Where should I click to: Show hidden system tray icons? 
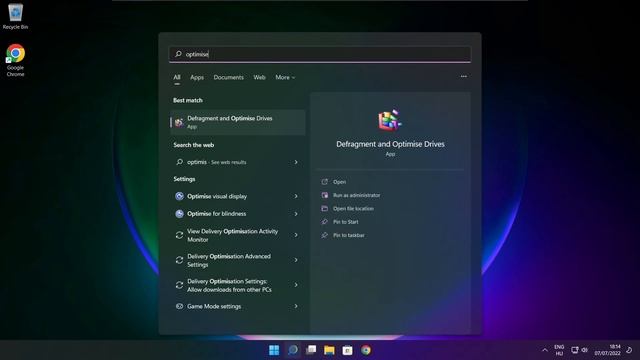[x=545, y=350]
